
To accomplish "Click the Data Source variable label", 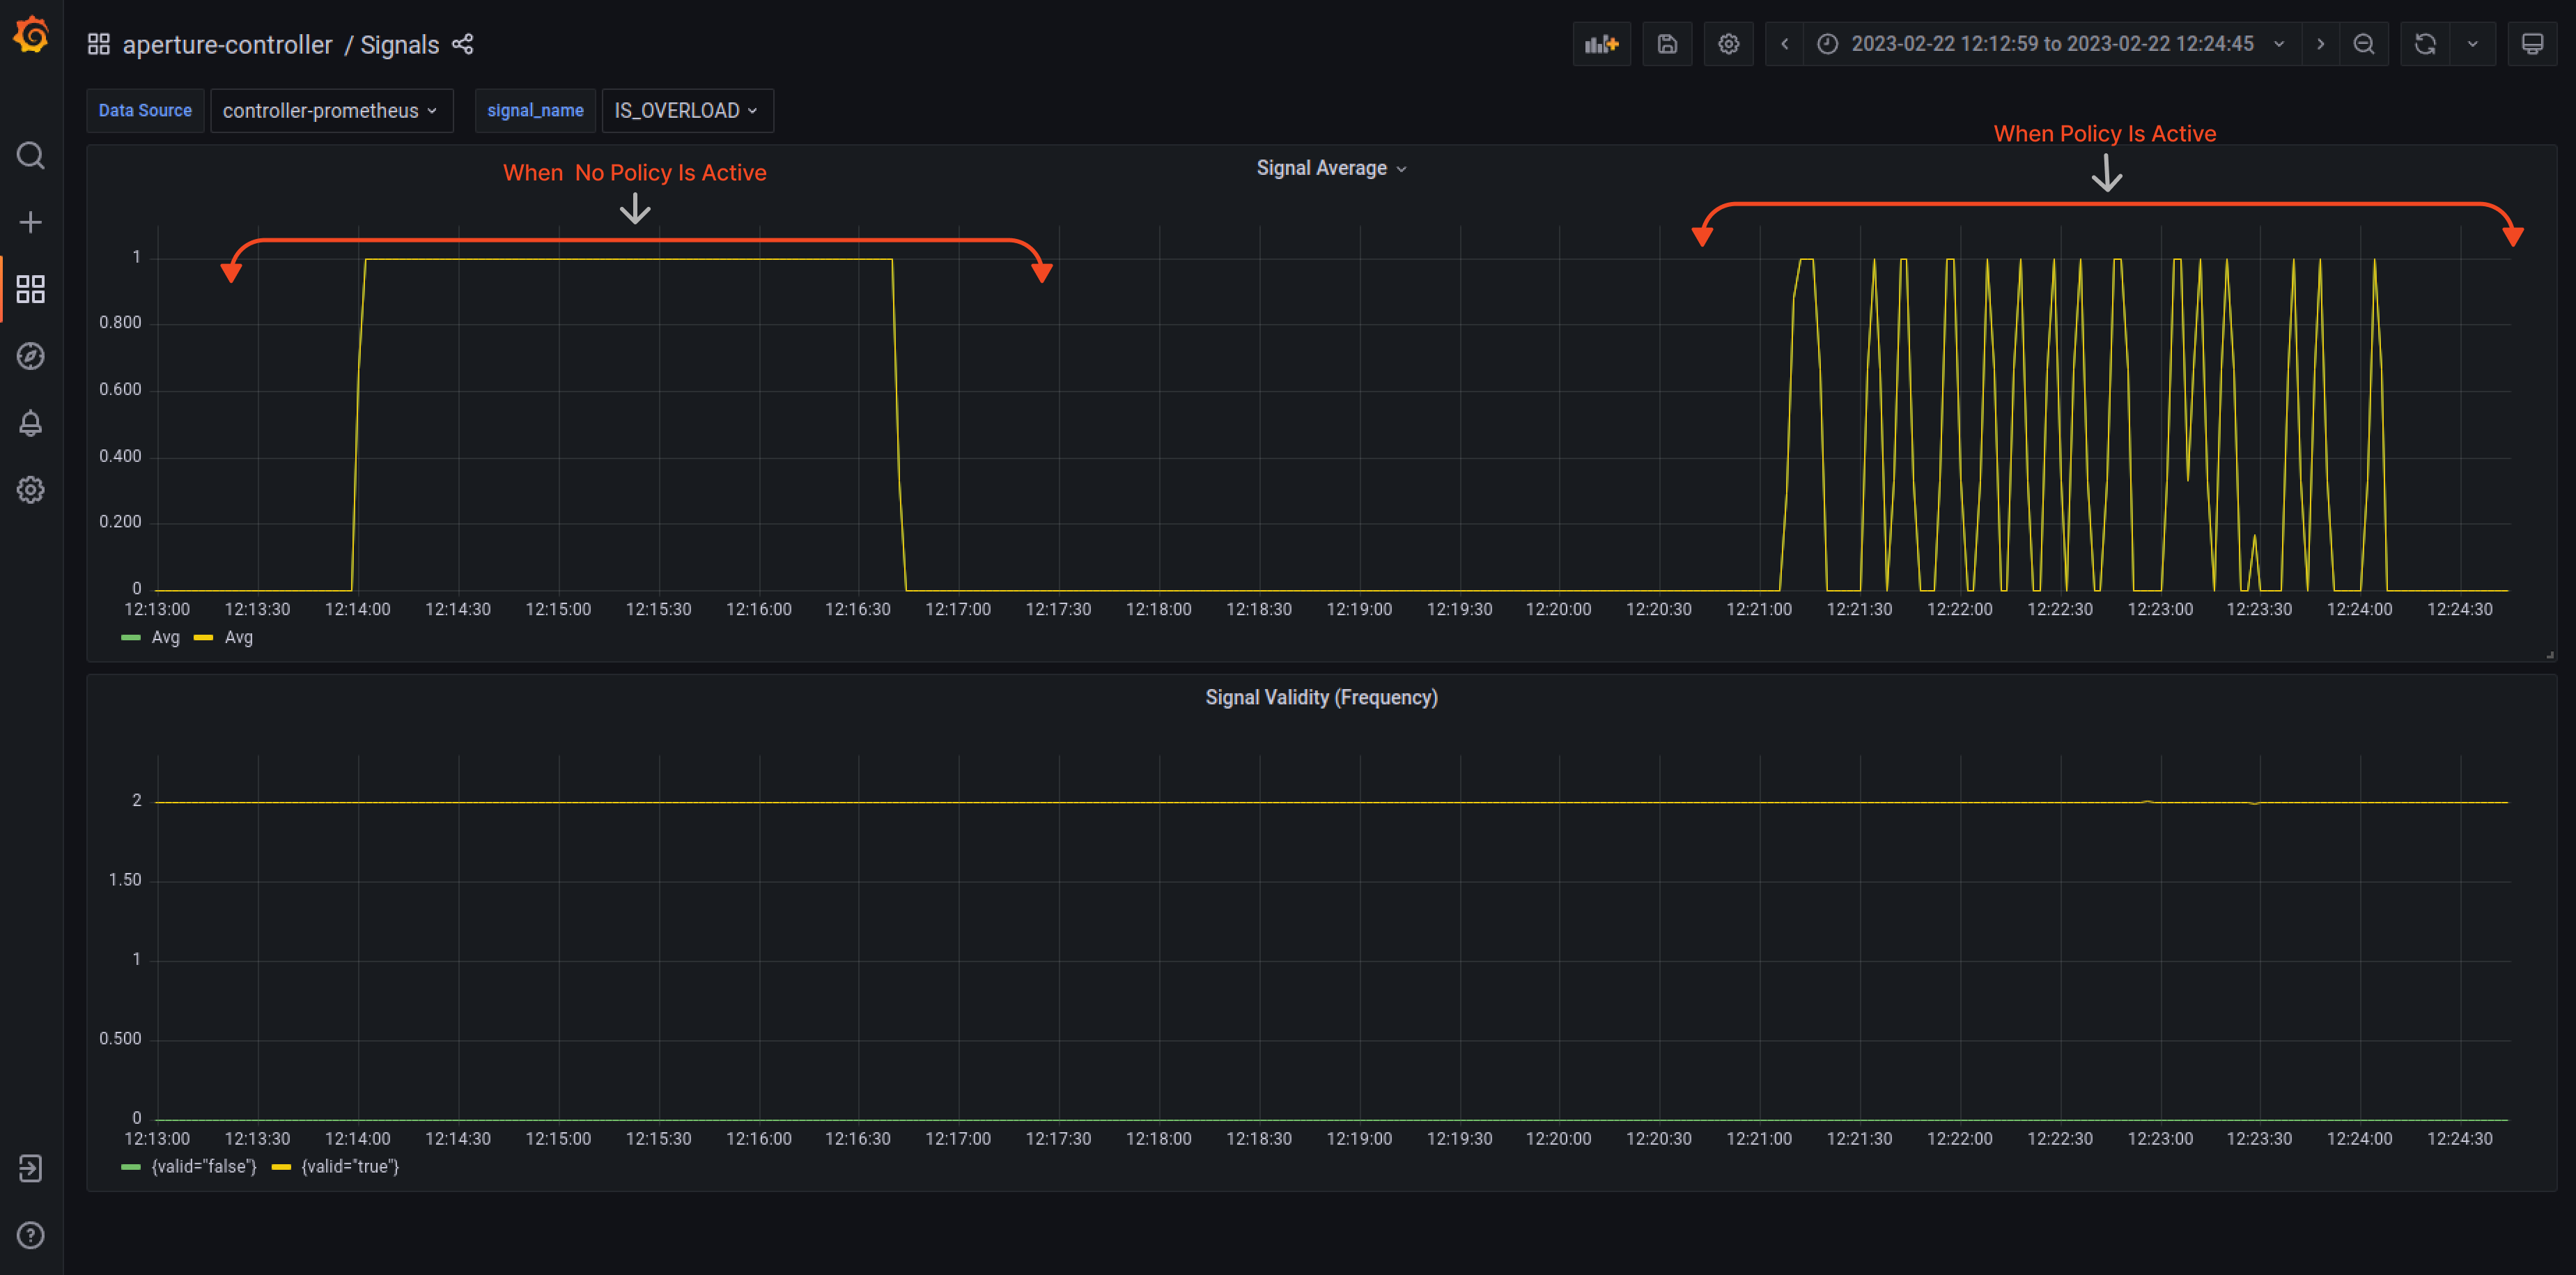I will pyautogui.click(x=145, y=111).
